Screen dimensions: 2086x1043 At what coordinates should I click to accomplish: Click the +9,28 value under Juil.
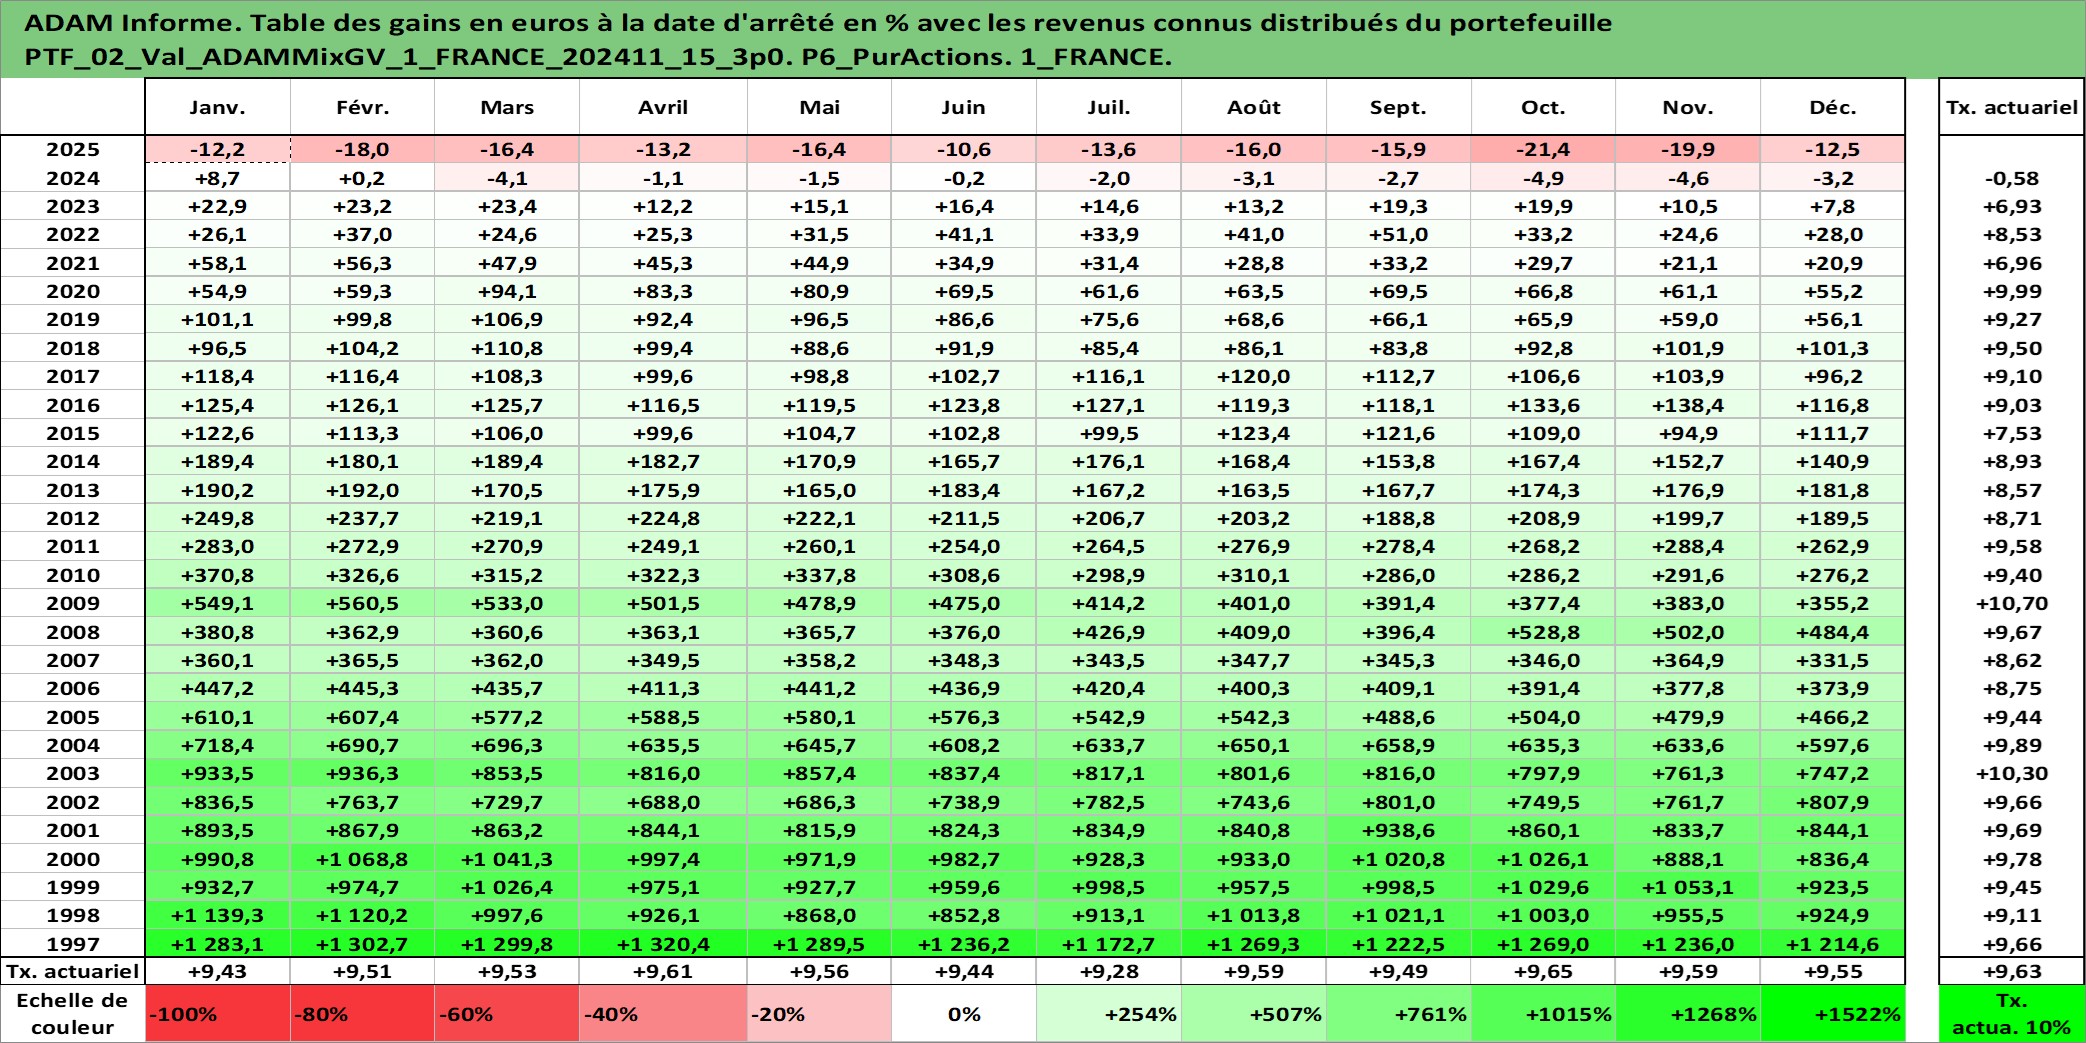tap(1109, 971)
